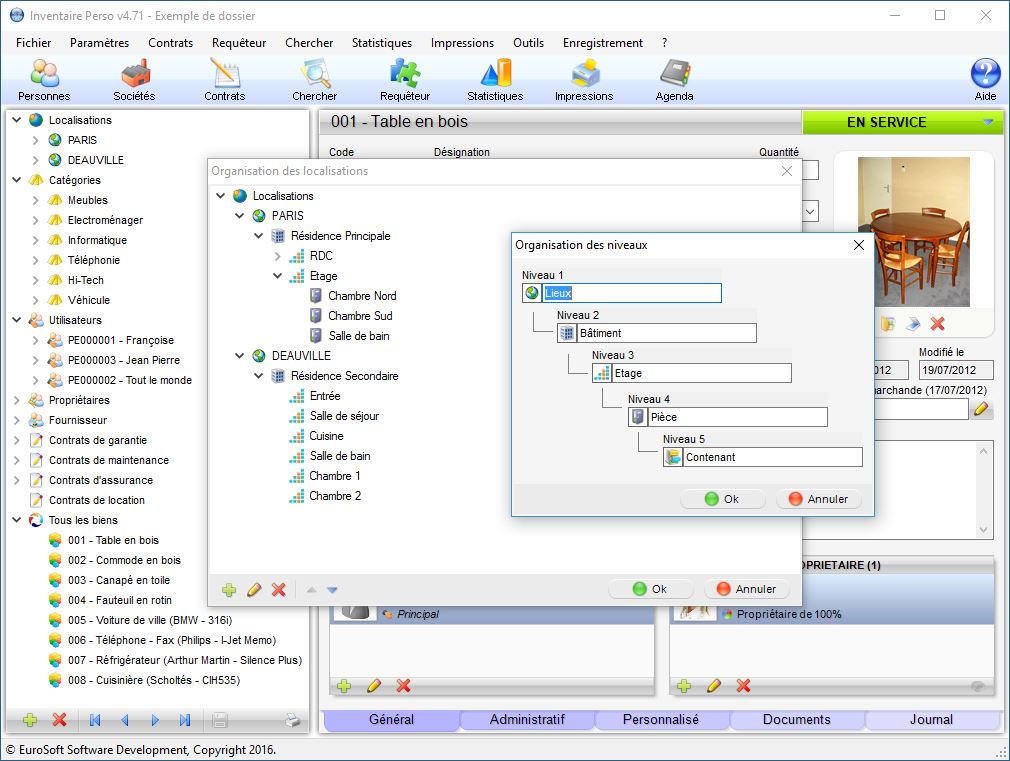Confirm with Ok in Organisation des niveaux

coord(722,499)
